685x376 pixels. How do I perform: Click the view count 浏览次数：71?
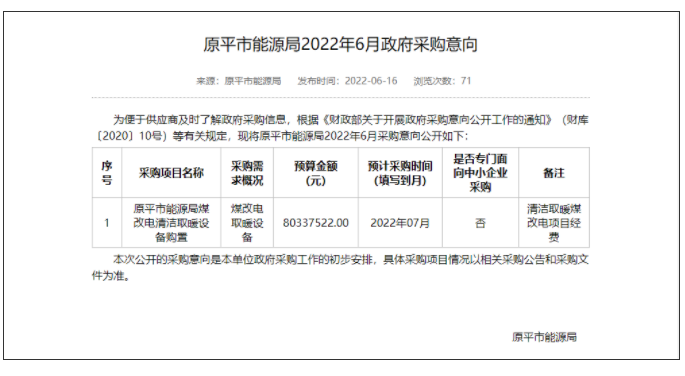pyautogui.click(x=442, y=81)
